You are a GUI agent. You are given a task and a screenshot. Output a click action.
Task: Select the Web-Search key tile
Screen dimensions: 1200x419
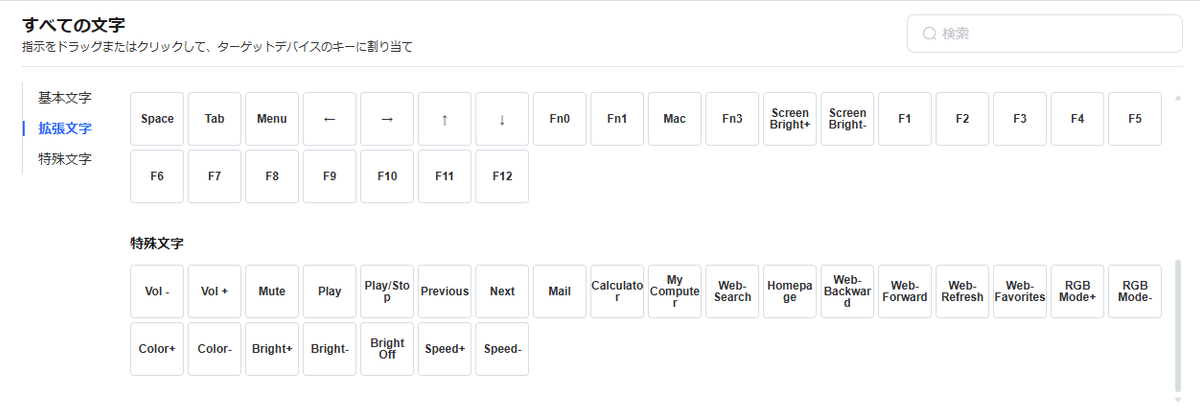point(732,291)
